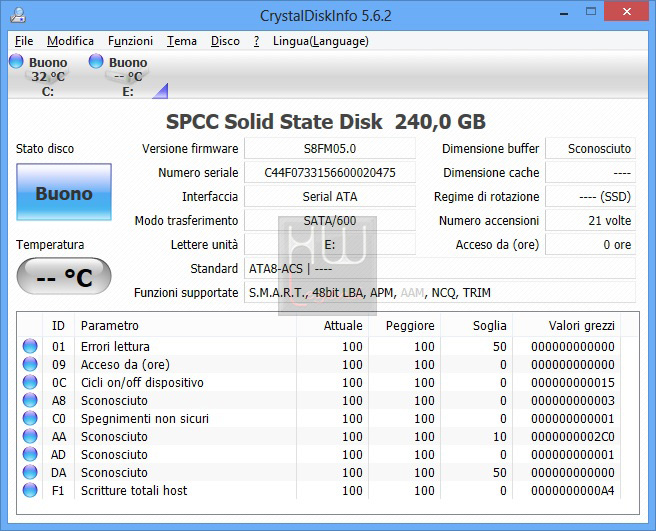Click the -- °C temperature button
656x531 pixels.
[64, 276]
